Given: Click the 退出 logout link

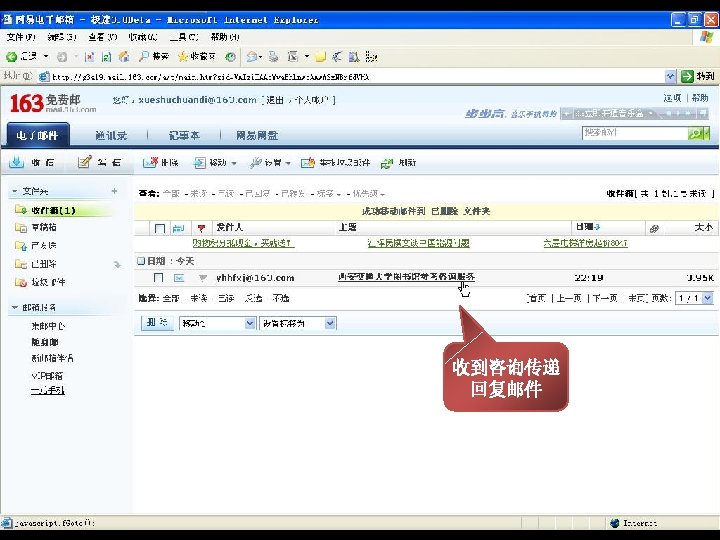Looking at the screenshot, I should (x=275, y=100).
